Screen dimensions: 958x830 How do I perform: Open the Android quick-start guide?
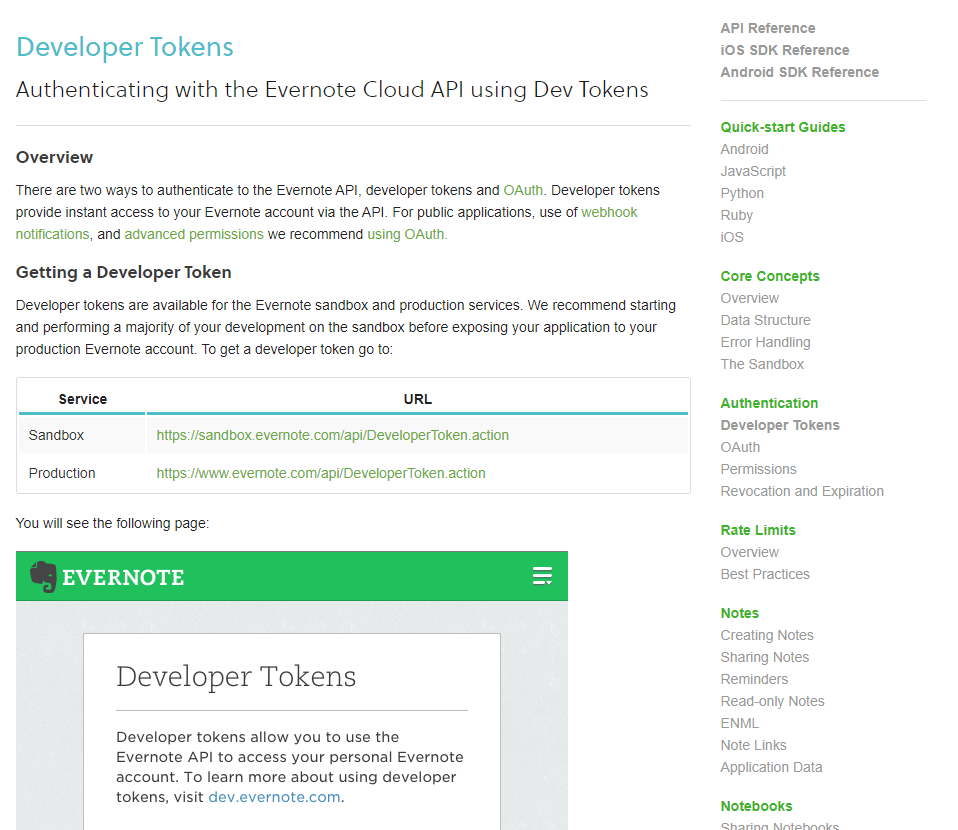744,149
